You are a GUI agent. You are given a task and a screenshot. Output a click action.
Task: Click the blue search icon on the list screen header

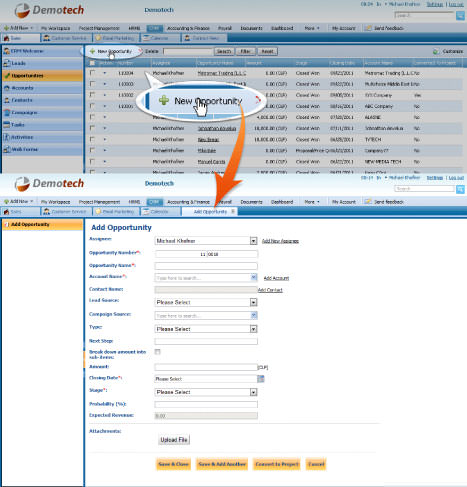tap(460, 15)
